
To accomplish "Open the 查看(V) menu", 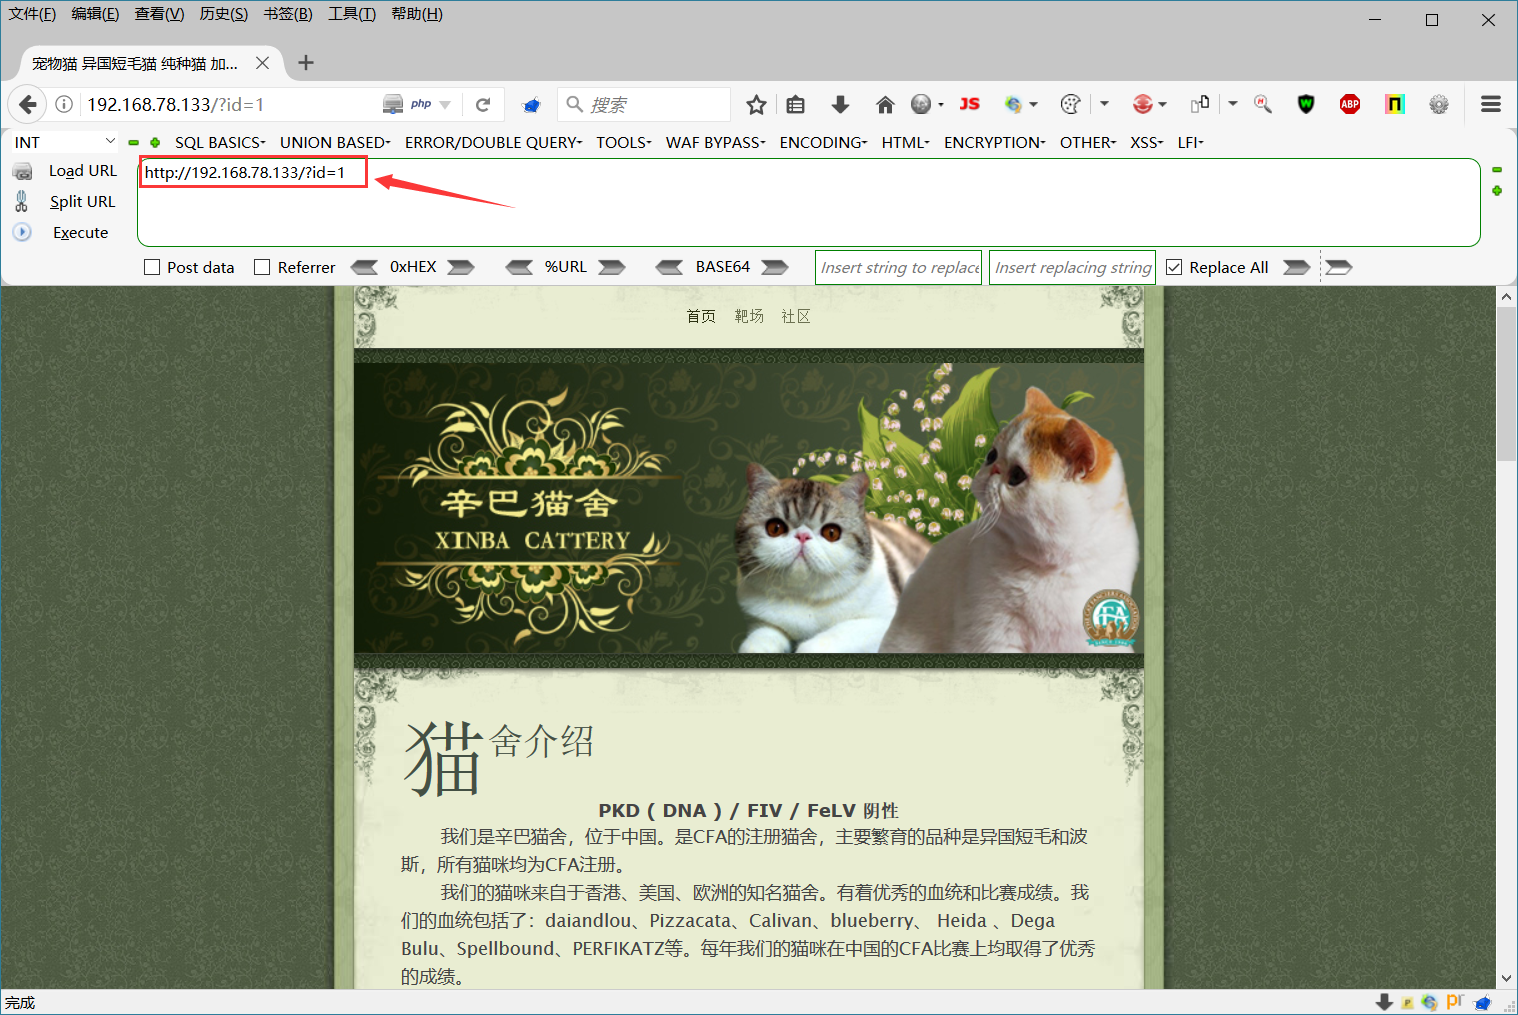I will [x=160, y=14].
